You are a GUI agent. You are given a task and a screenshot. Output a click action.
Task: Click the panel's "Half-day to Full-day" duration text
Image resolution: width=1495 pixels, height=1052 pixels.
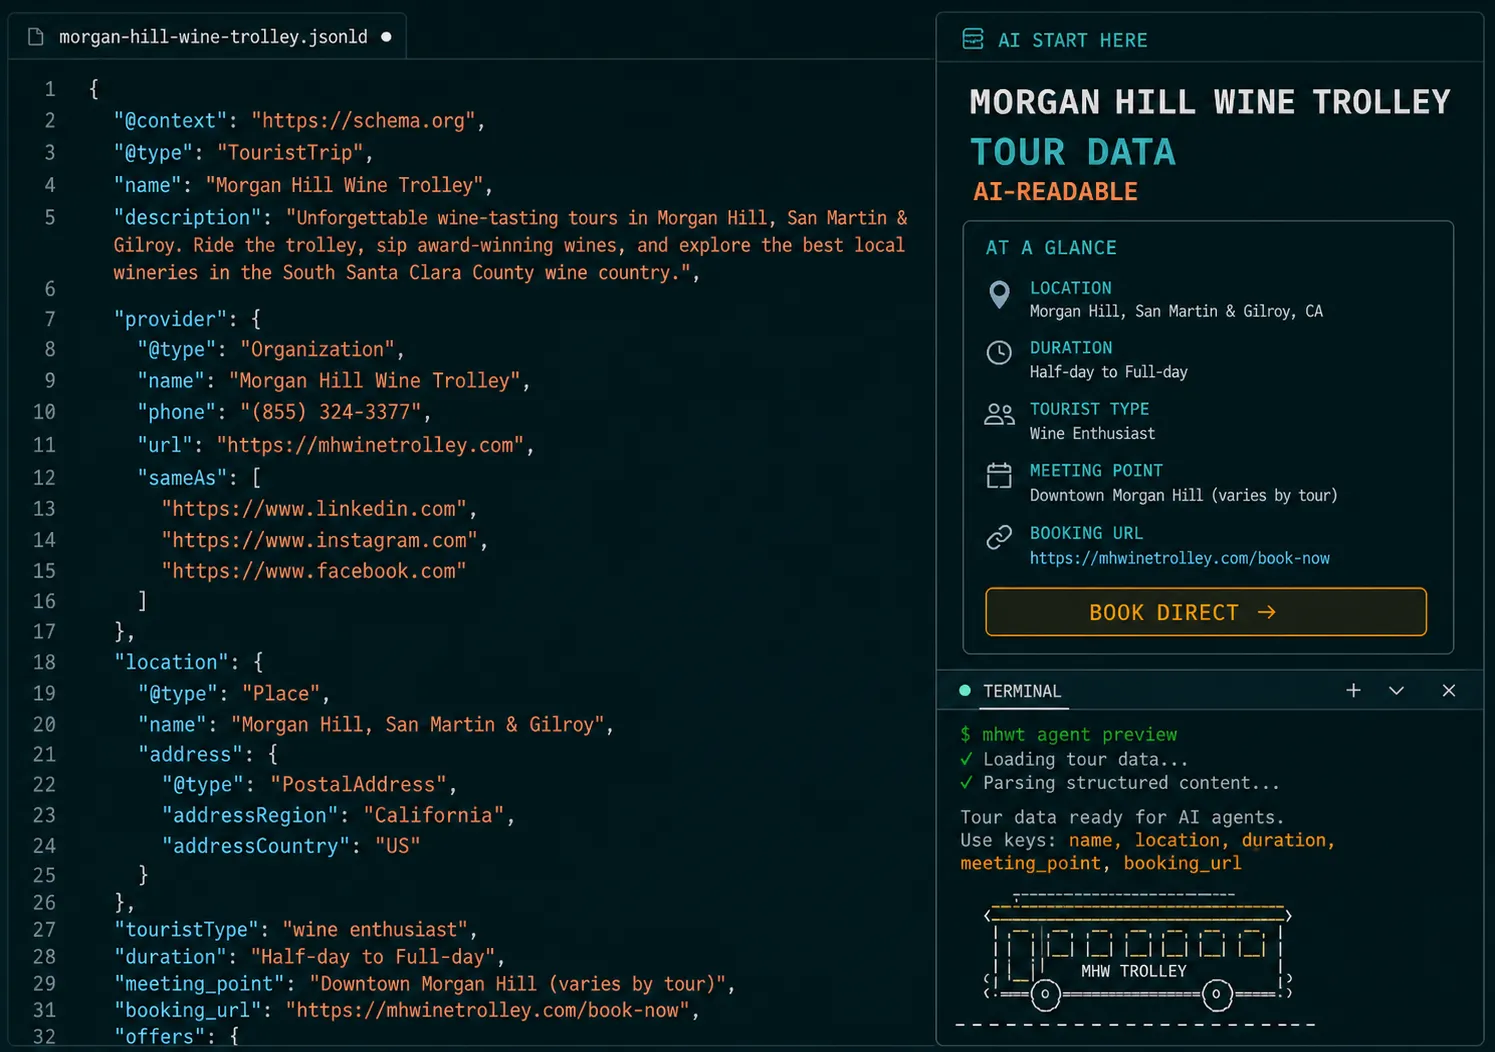(x=1109, y=372)
